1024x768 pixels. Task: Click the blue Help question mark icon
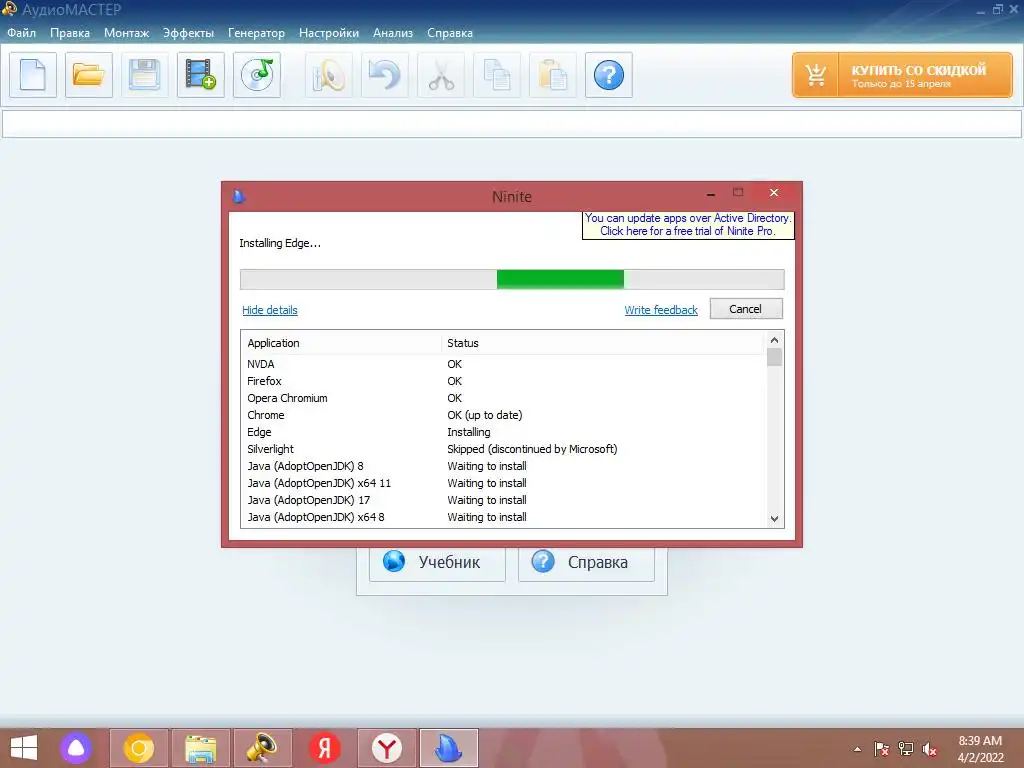(609, 75)
